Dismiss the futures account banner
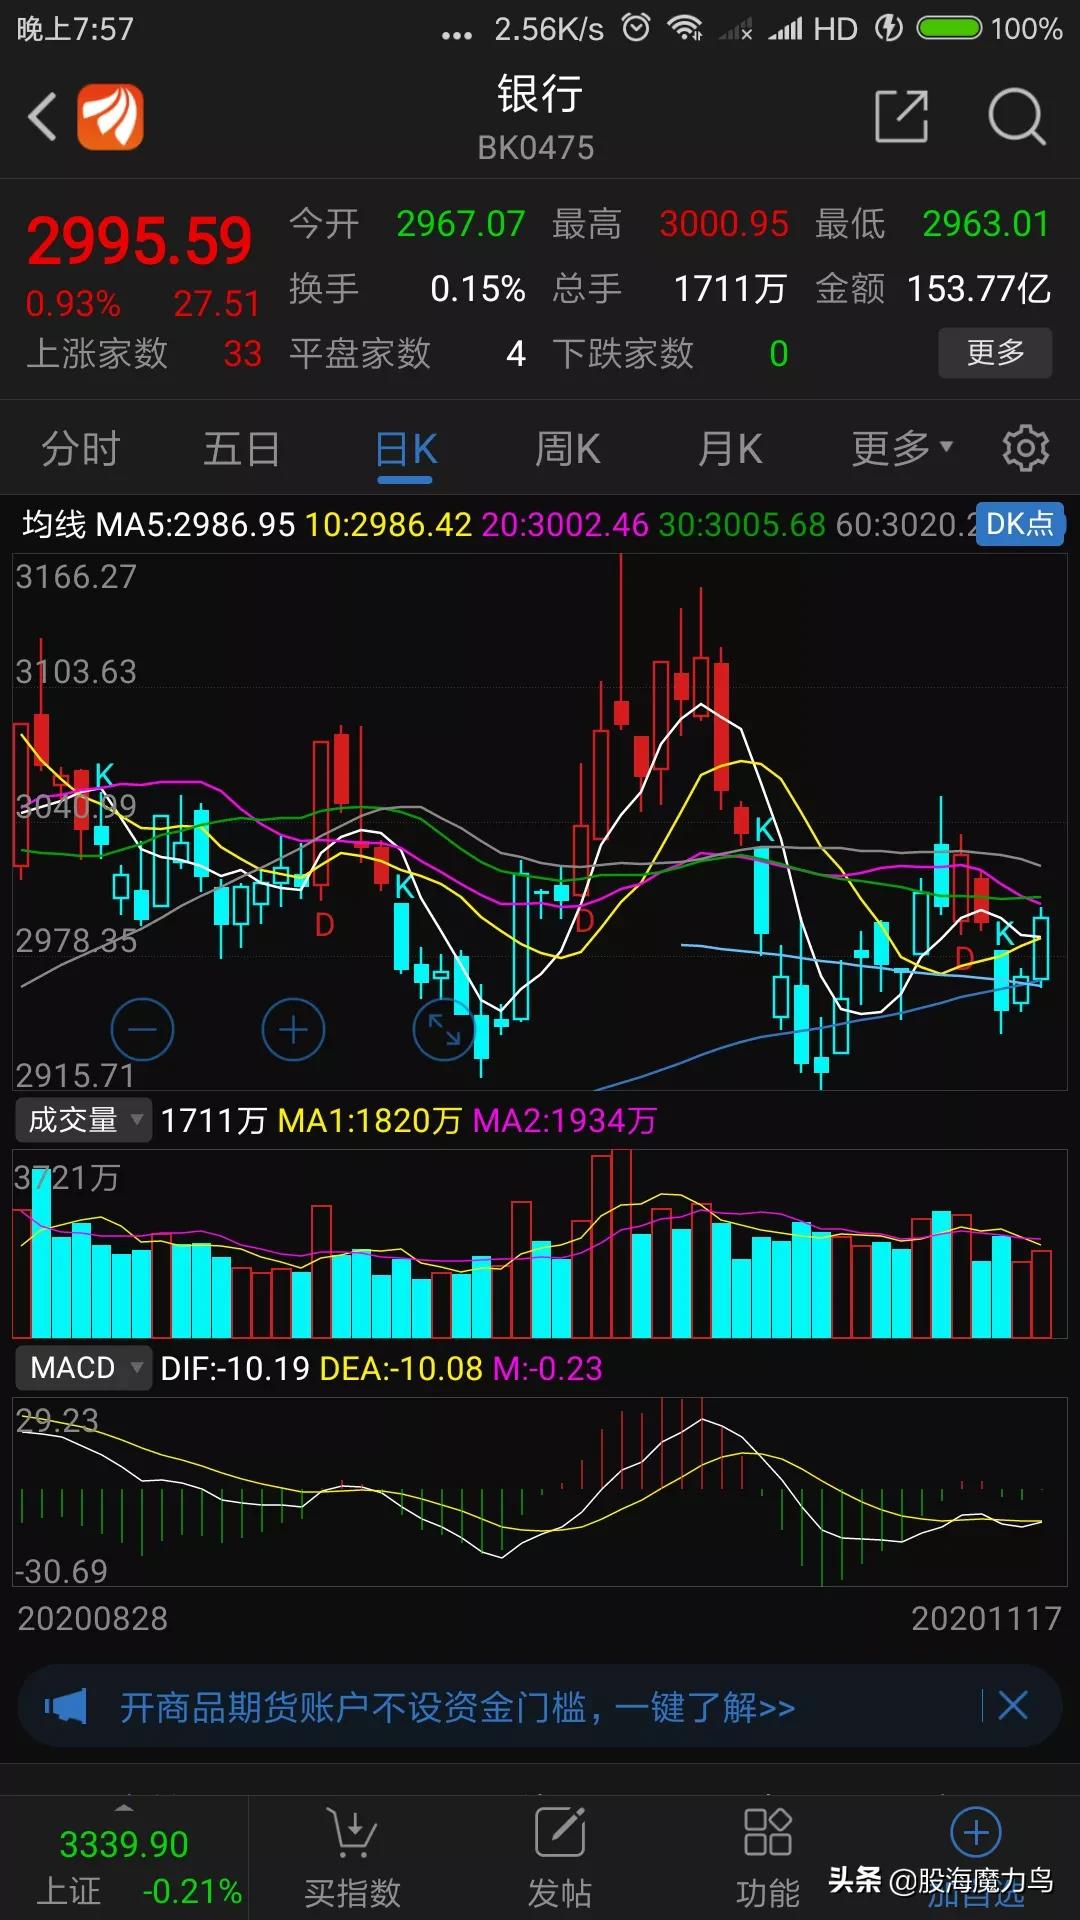Viewport: 1080px width, 1920px height. pyautogui.click(x=1013, y=1706)
